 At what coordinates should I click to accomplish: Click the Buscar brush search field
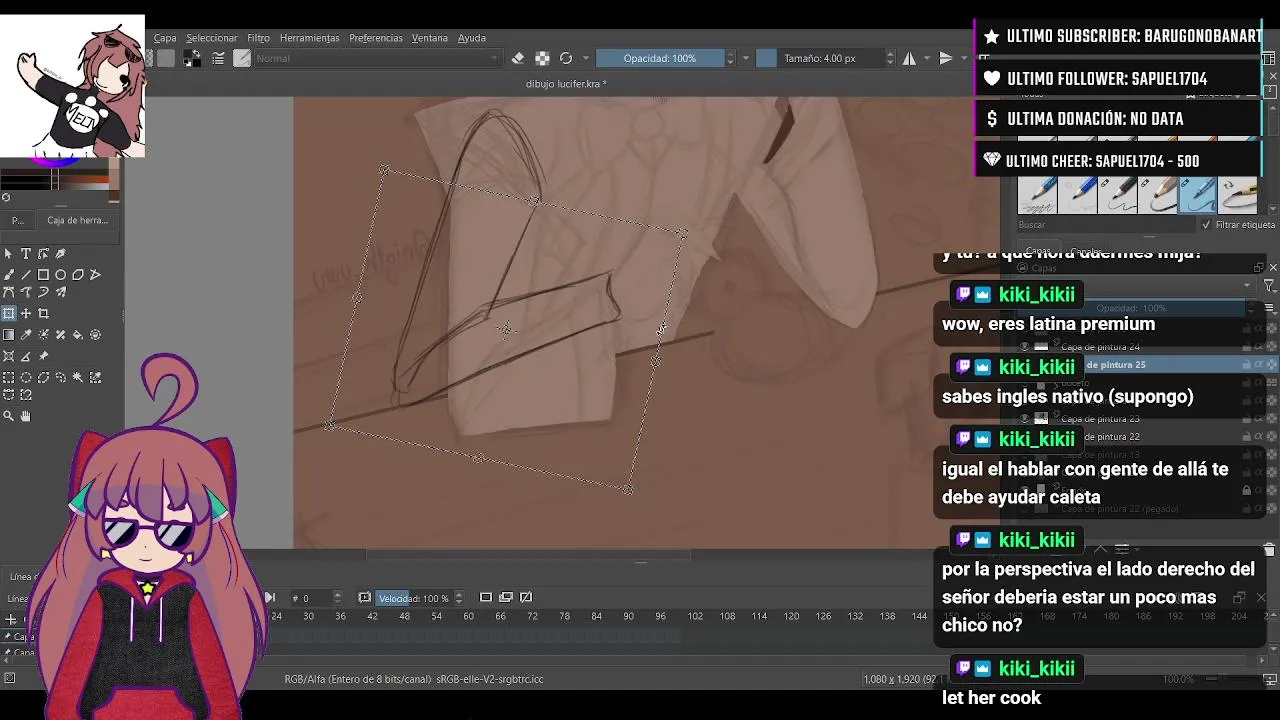coord(1105,225)
